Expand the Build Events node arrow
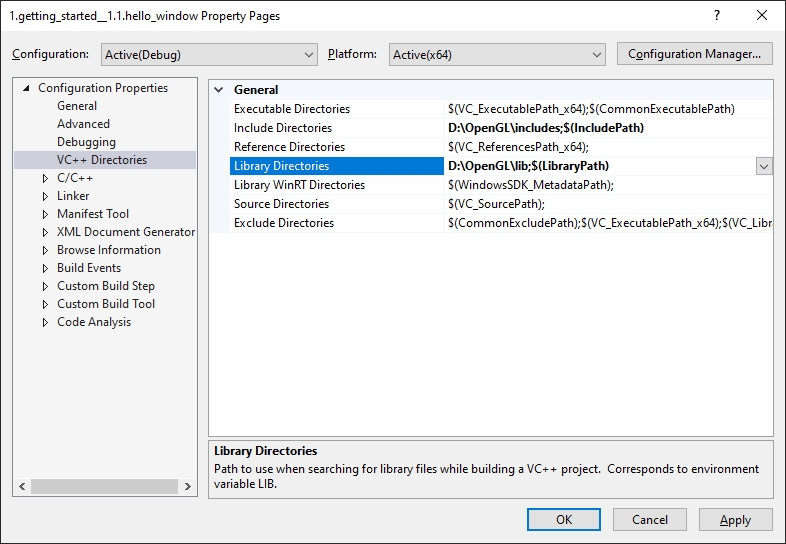 [45, 268]
